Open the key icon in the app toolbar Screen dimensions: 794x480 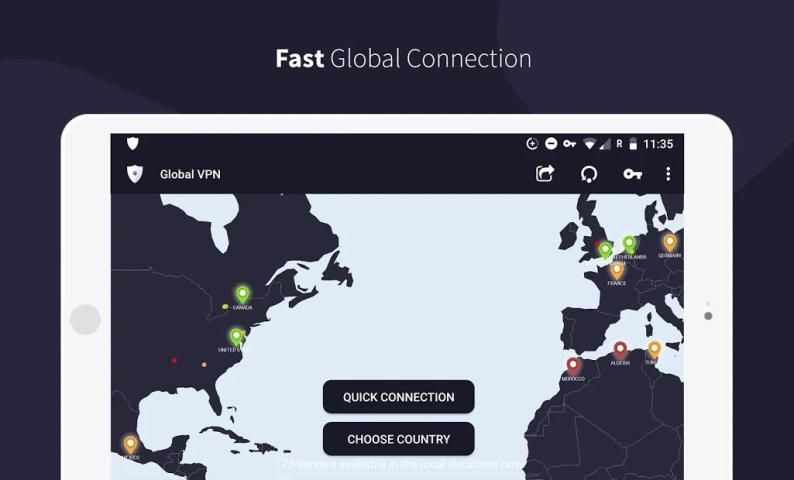pyautogui.click(x=632, y=174)
